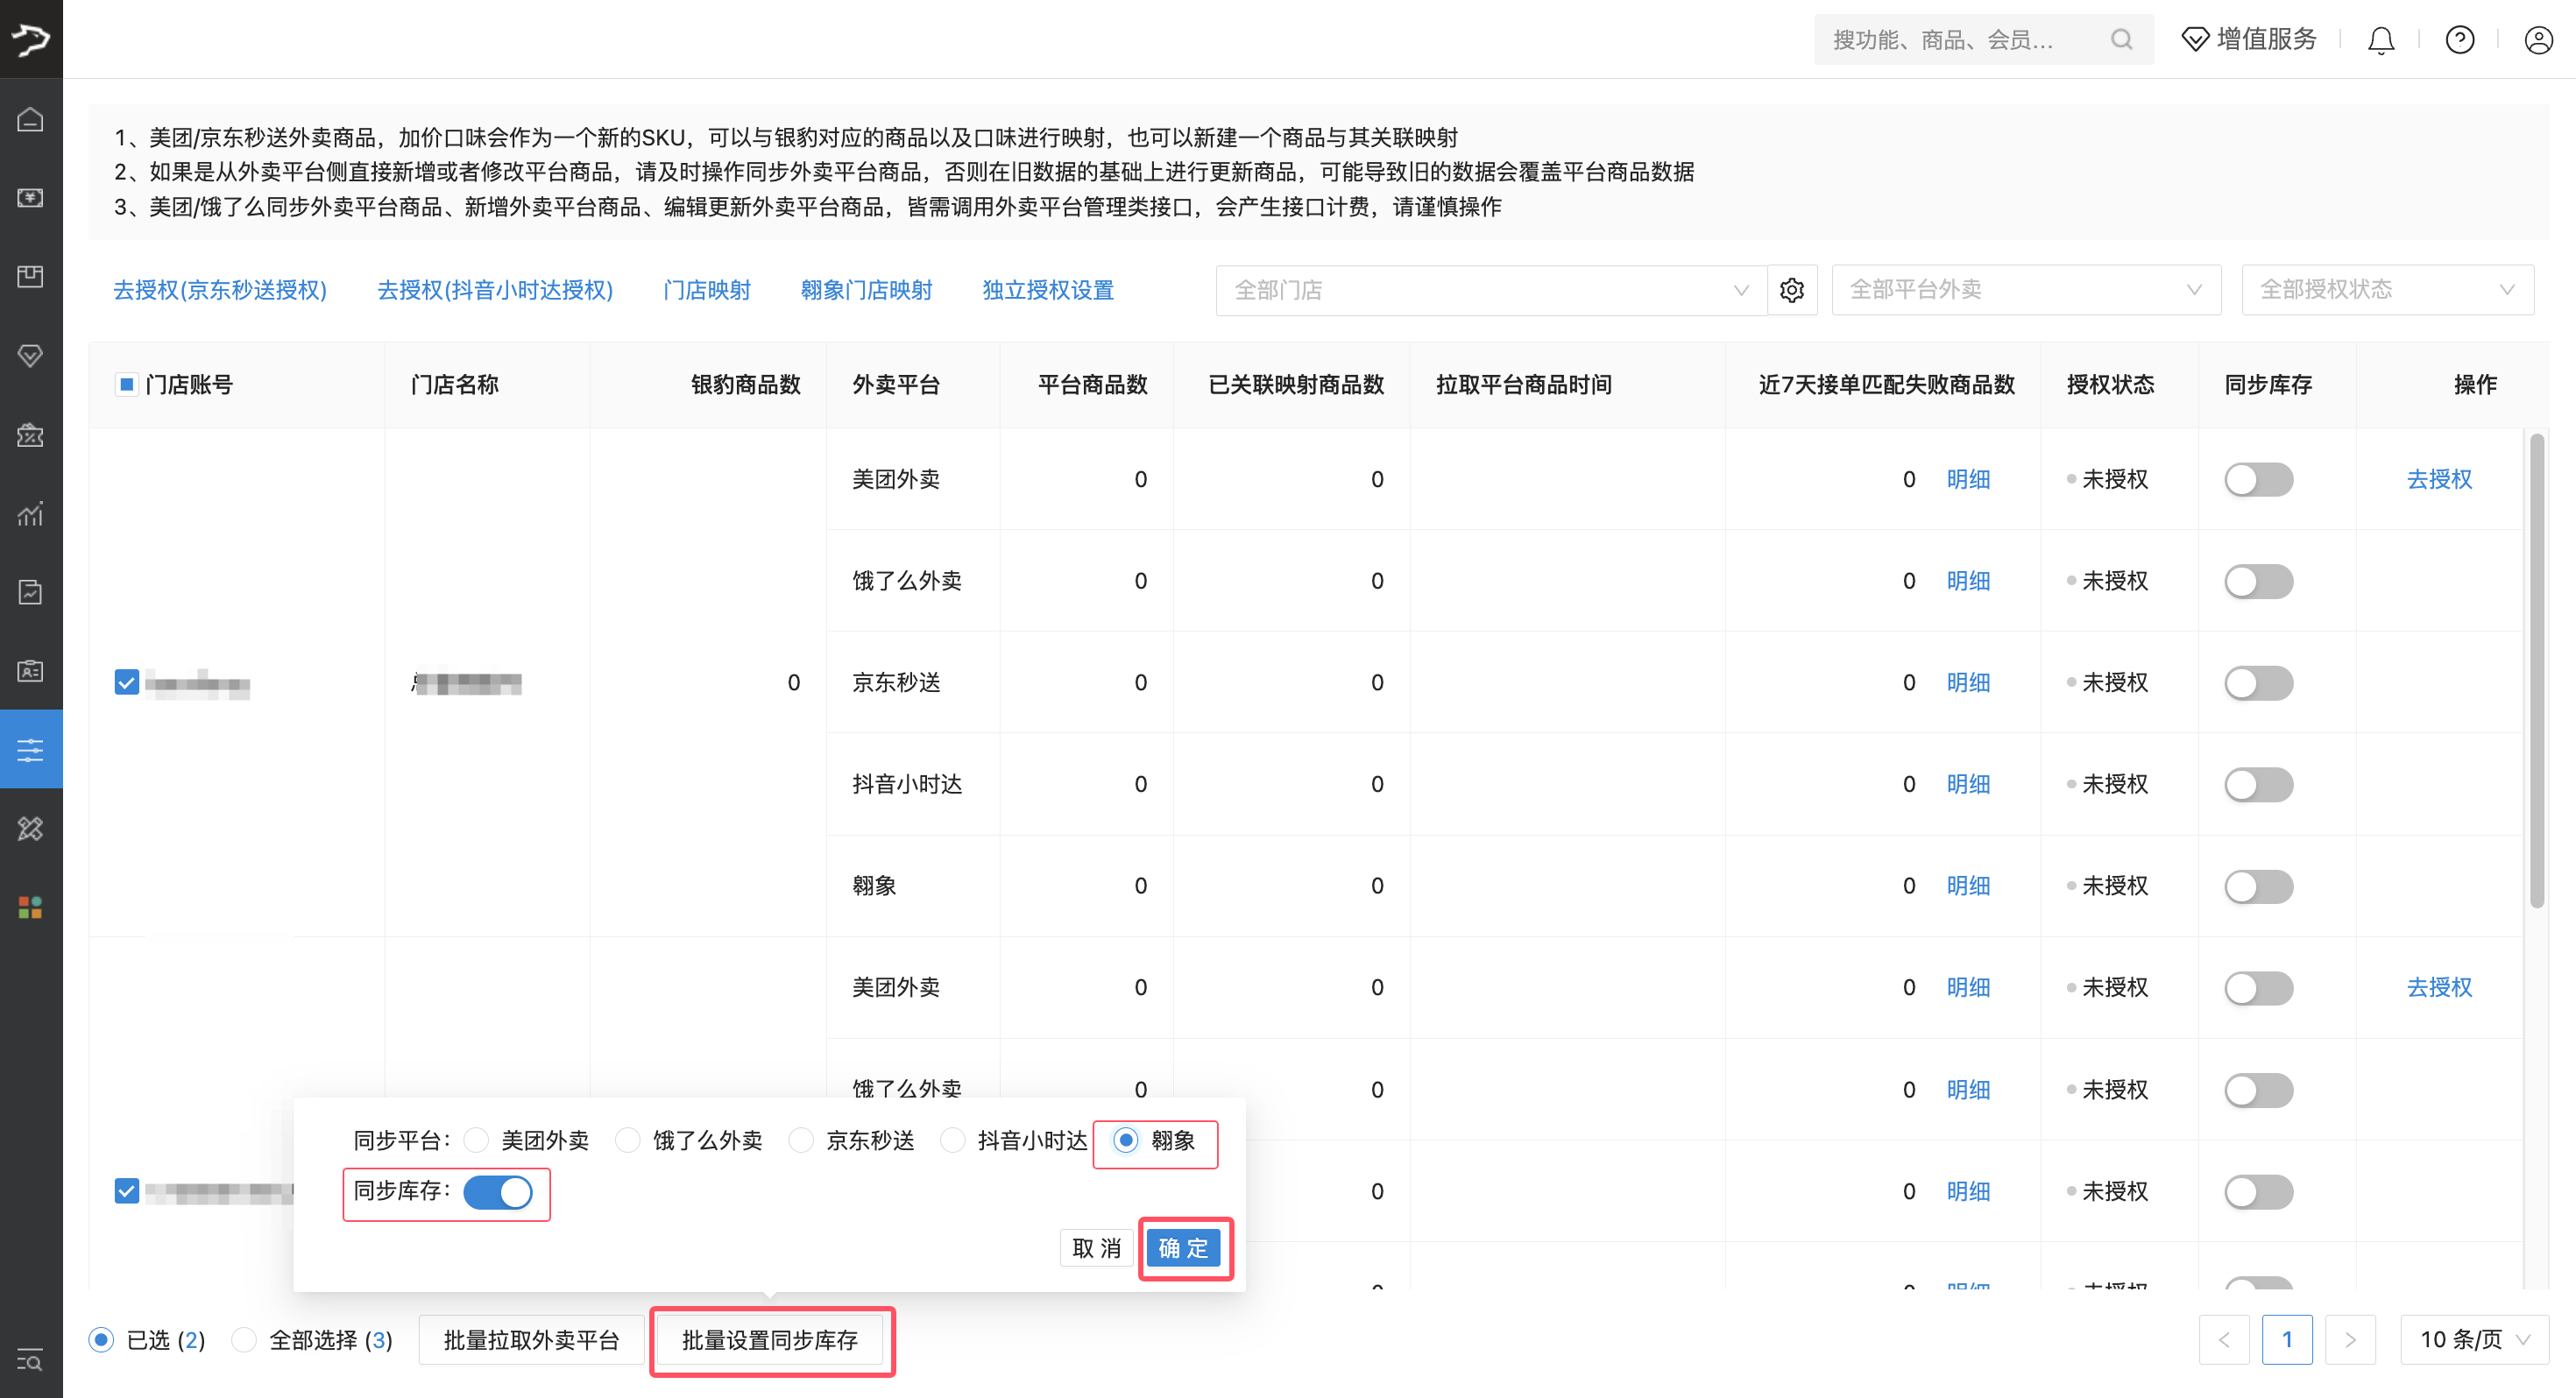Open the user account avatar icon
This screenshot has width=2576, height=1398.
[2538, 40]
